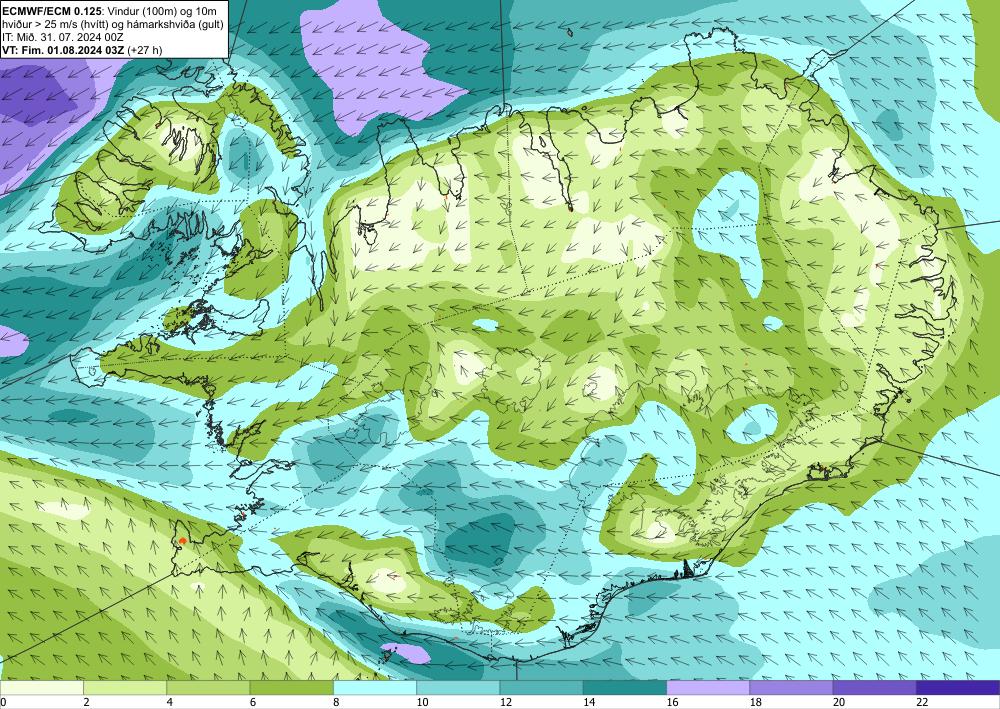Click the 4–6 m/s green legend swatch
Screen dimensions: 1000x709
(208, 688)
